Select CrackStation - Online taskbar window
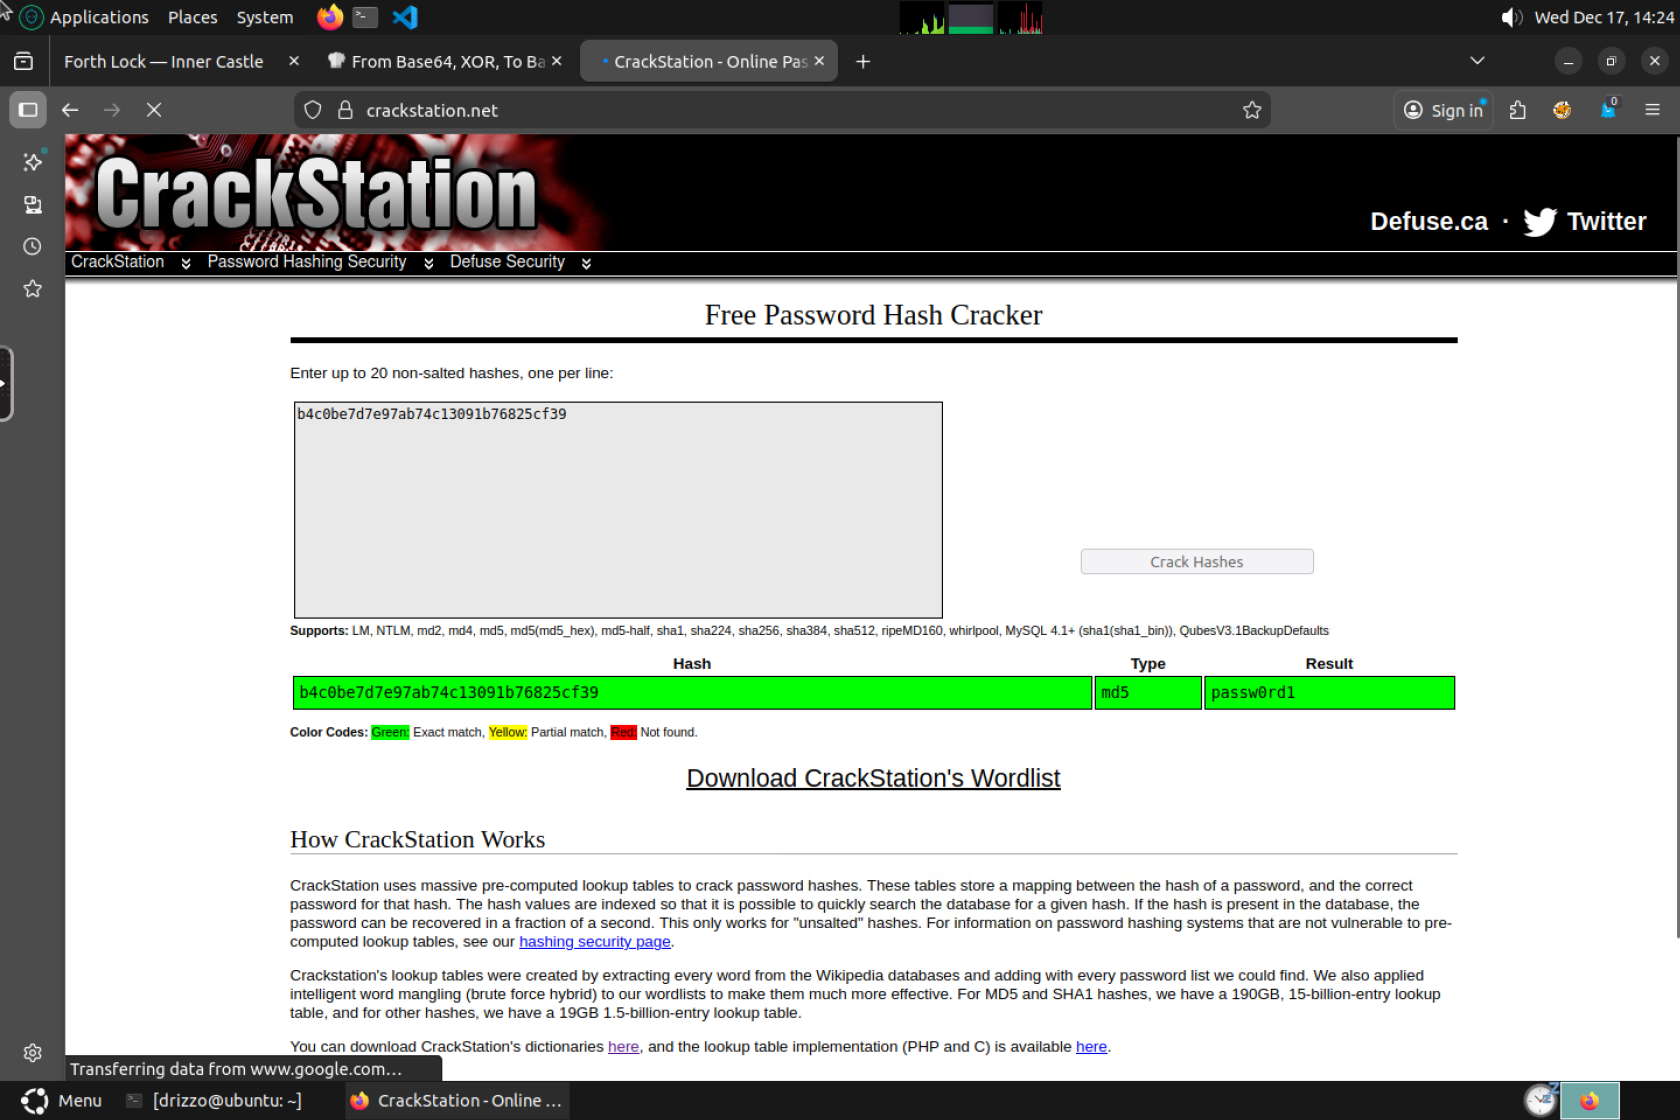Image resolution: width=1680 pixels, height=1120 pixels. point(457,1100)
